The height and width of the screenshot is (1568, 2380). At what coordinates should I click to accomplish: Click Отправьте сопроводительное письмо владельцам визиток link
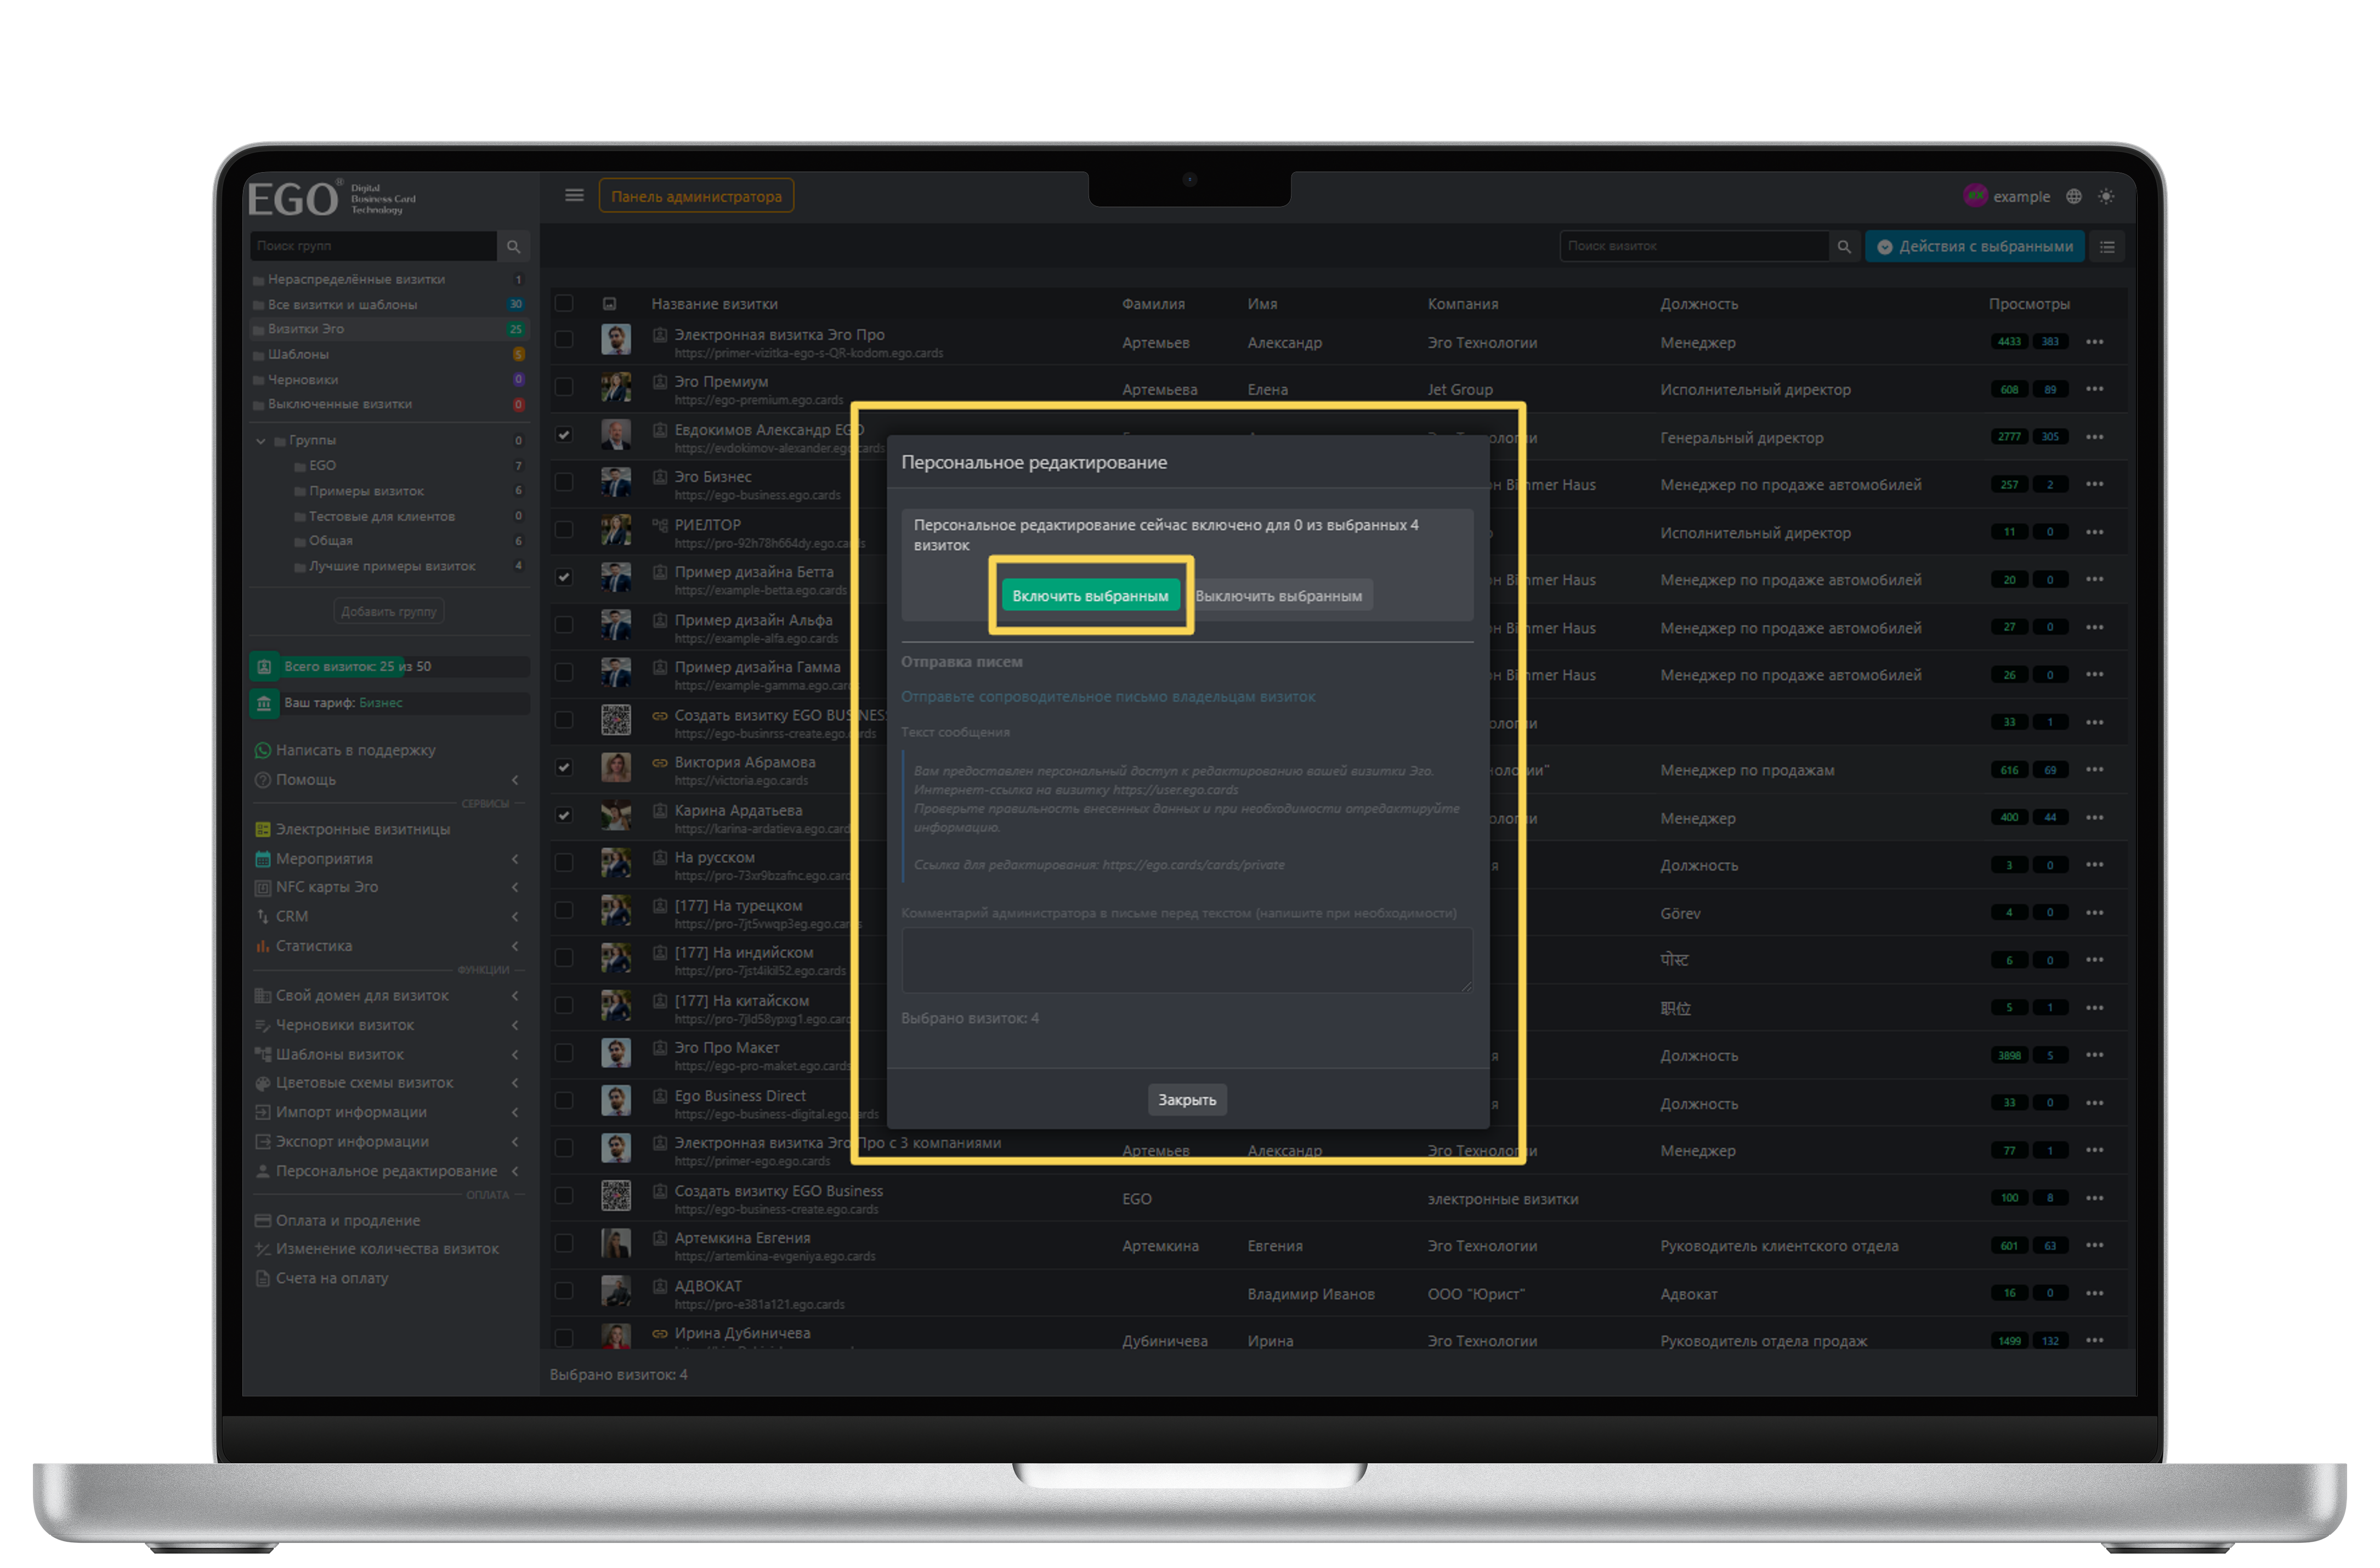pyautogui.click(x=1108, y=697)
